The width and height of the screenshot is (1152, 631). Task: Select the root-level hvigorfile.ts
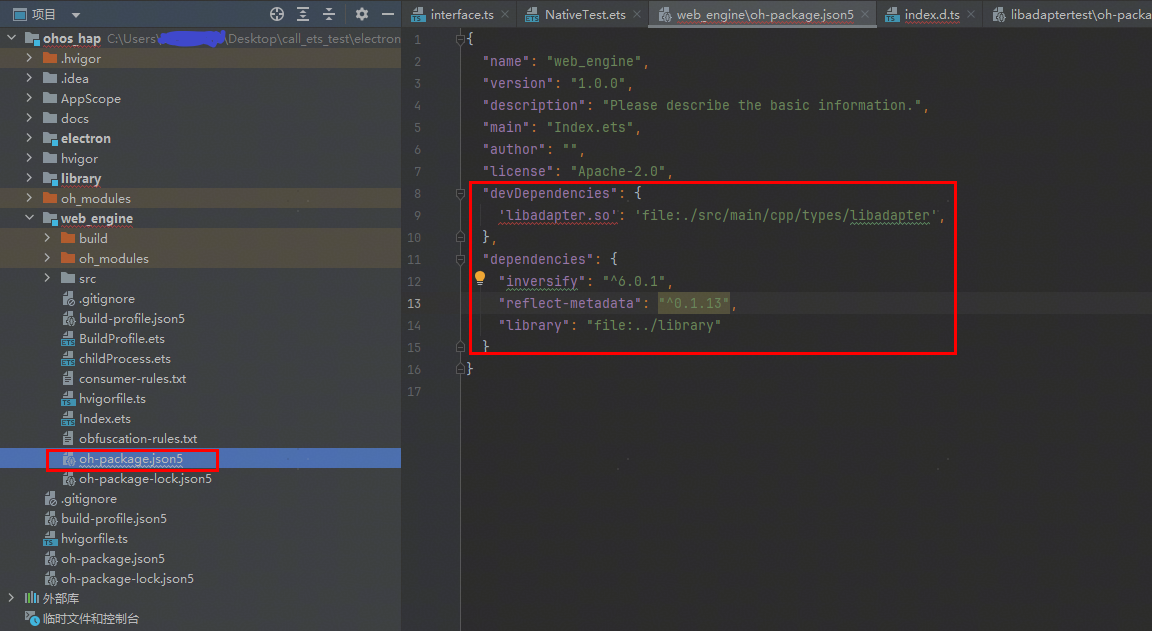click(x=94, y=538)
